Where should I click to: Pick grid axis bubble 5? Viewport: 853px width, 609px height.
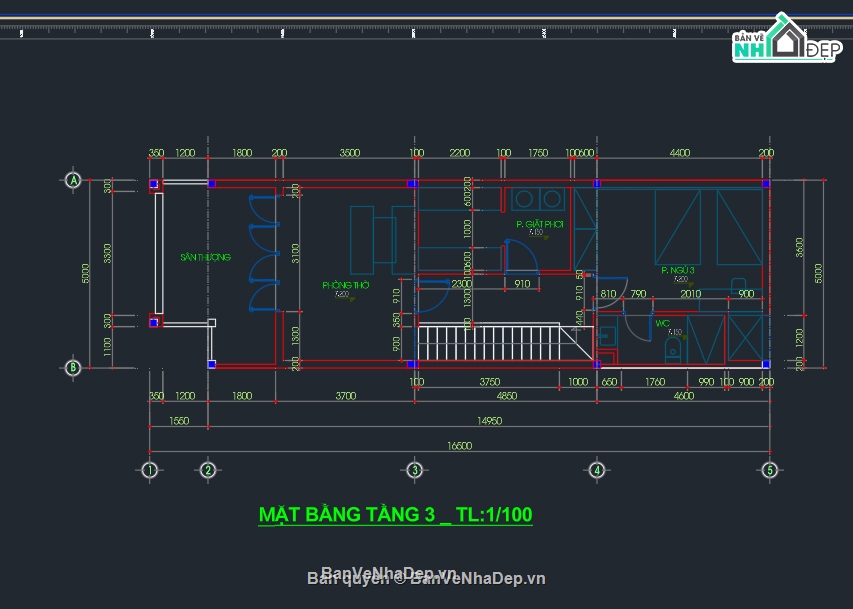coord(768,469)
